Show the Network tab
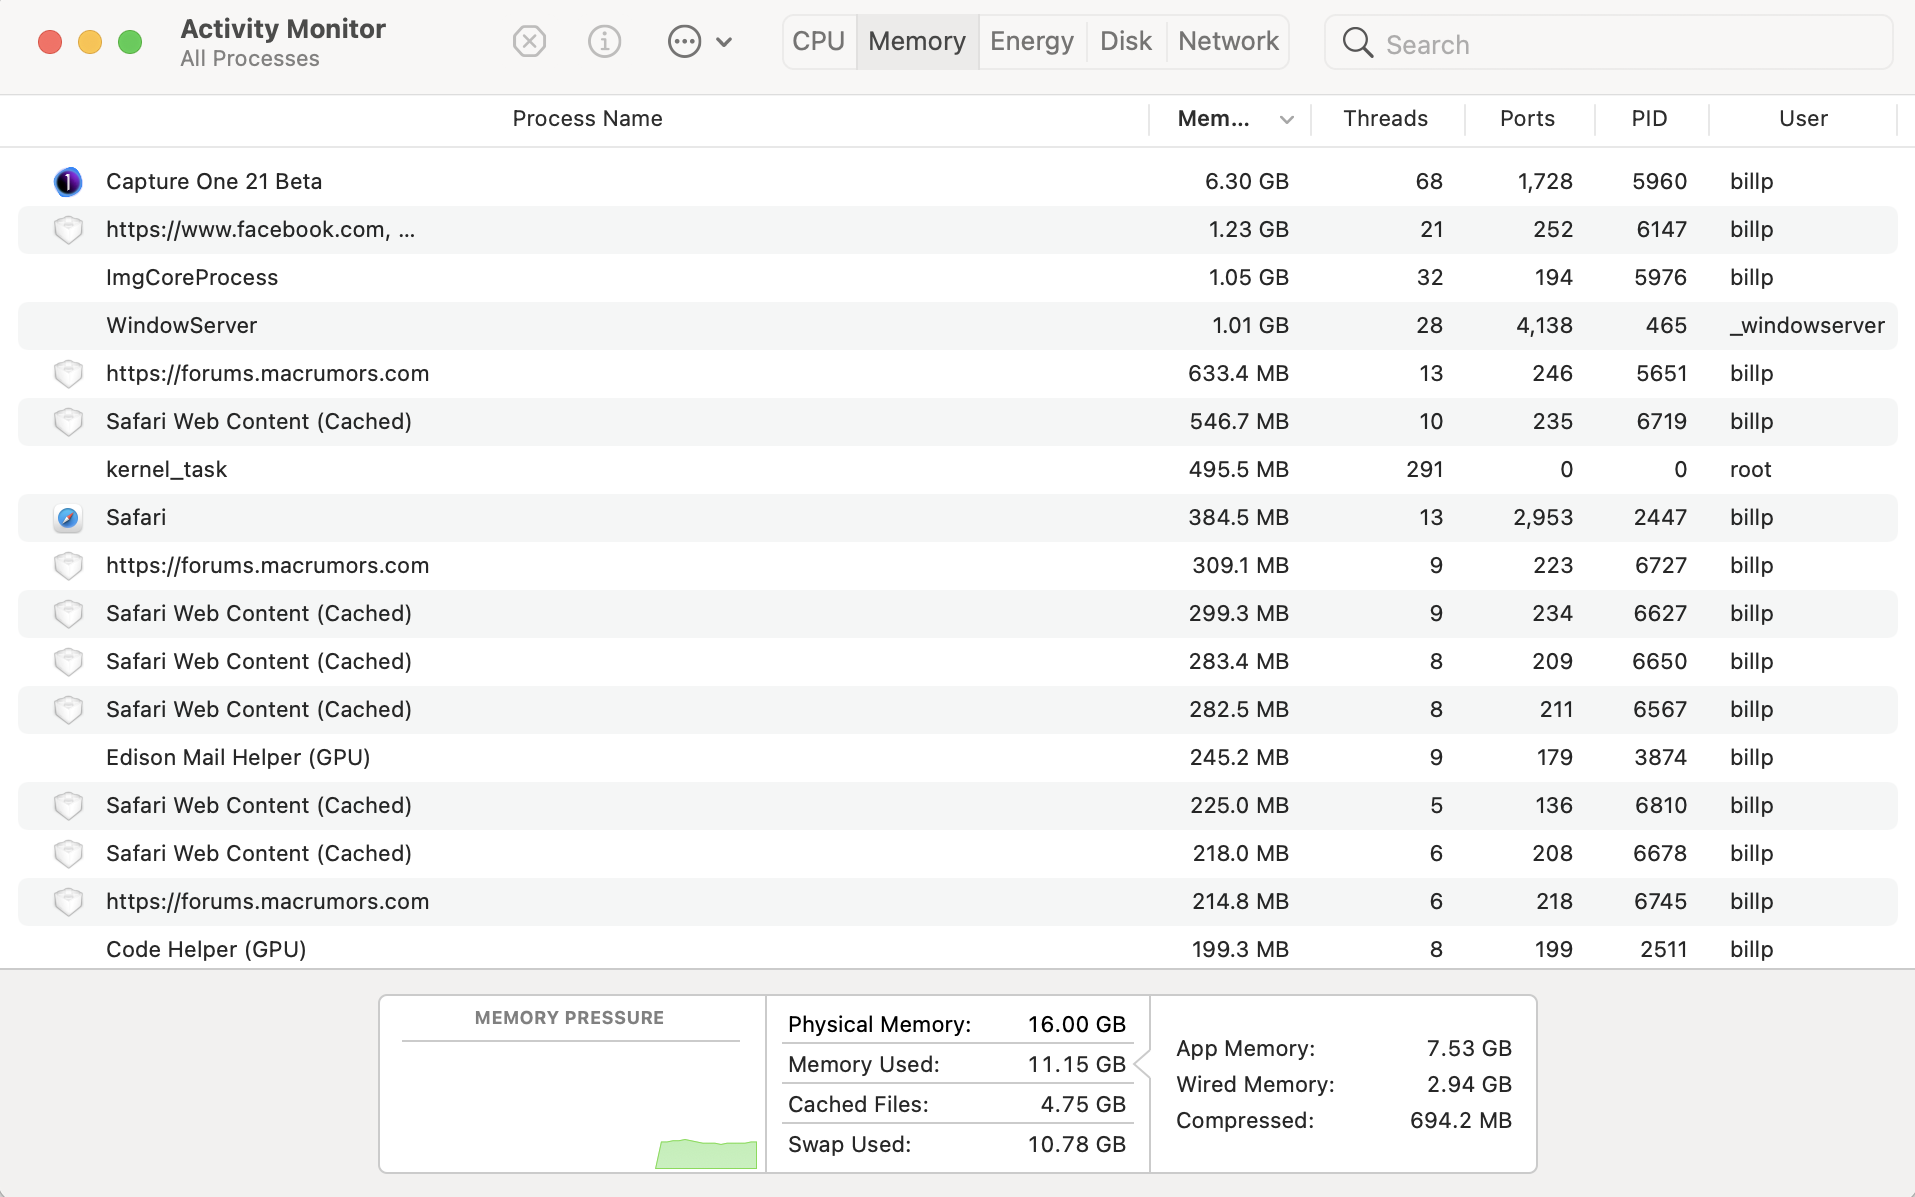1915x1197 pixels. tap(1228, 42)
